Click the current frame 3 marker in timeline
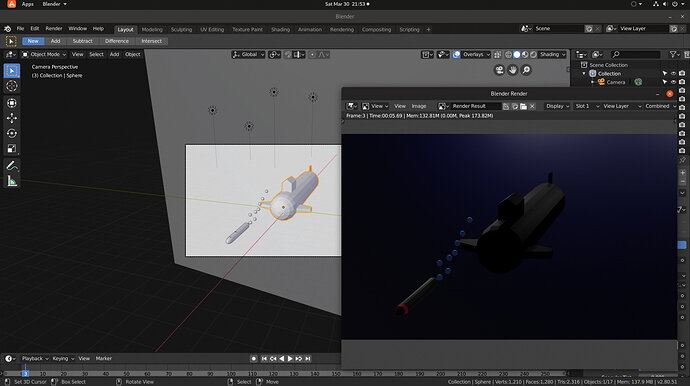 tap(25, 373)
